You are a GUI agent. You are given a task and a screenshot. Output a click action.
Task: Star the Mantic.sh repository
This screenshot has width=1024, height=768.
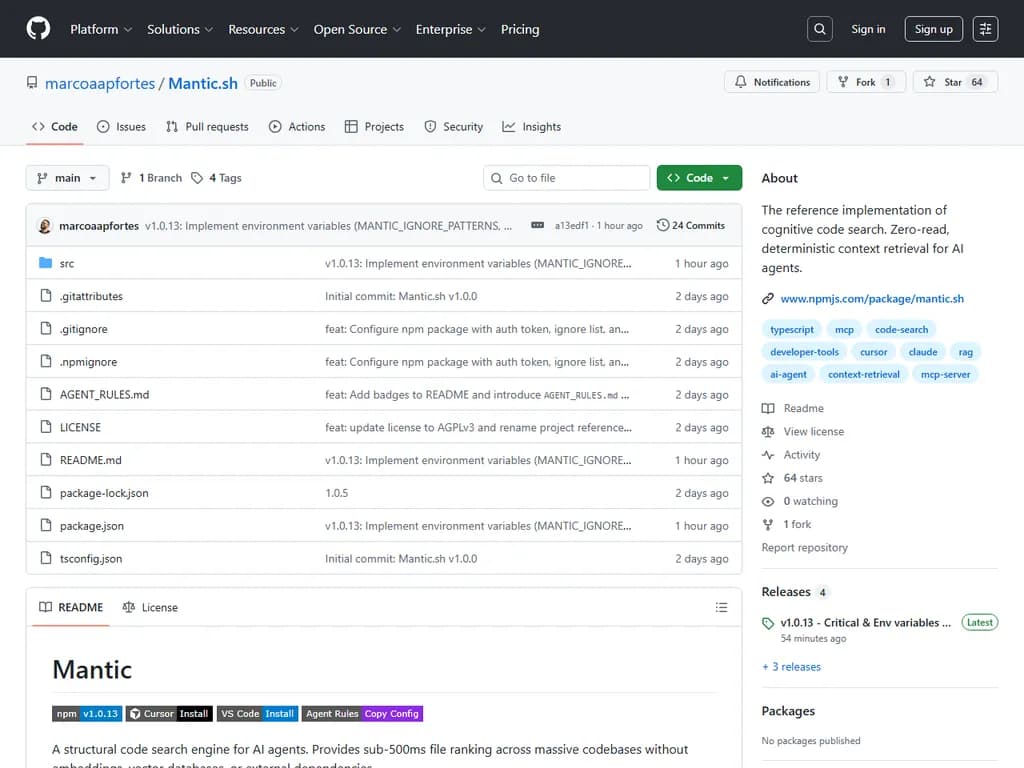pyautogui.click(x=955, y=82)
